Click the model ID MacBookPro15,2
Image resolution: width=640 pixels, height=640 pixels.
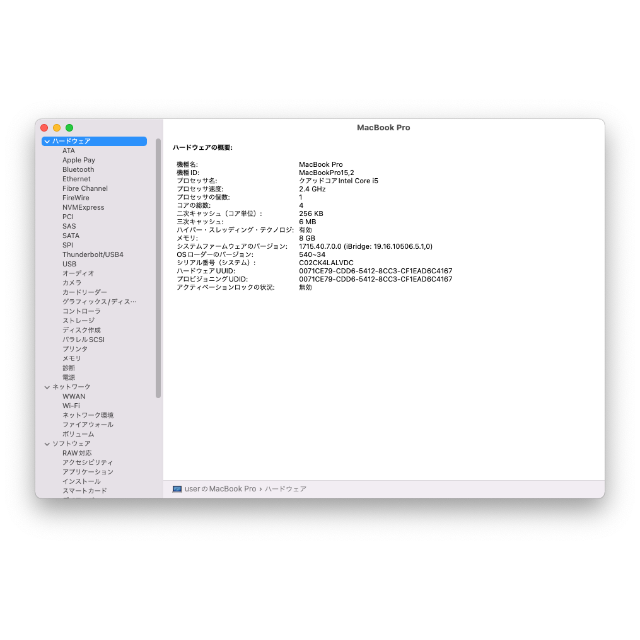point(326,173)
